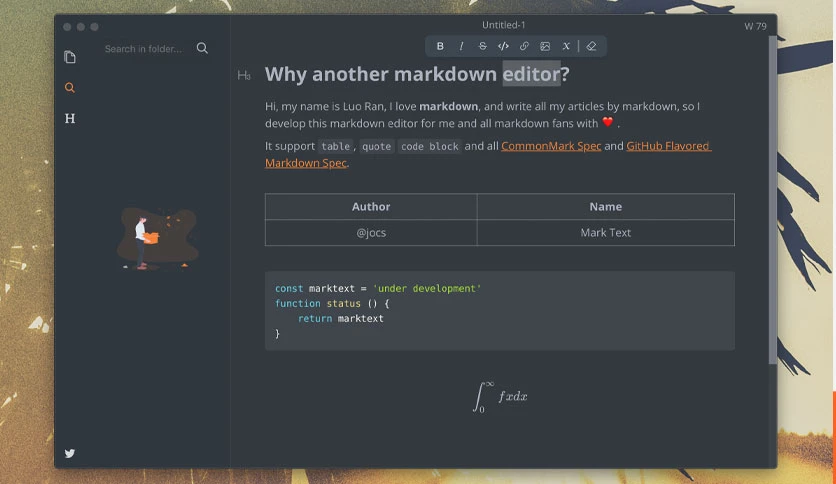
Task: Show table of contents H icon
Action: 70,118
